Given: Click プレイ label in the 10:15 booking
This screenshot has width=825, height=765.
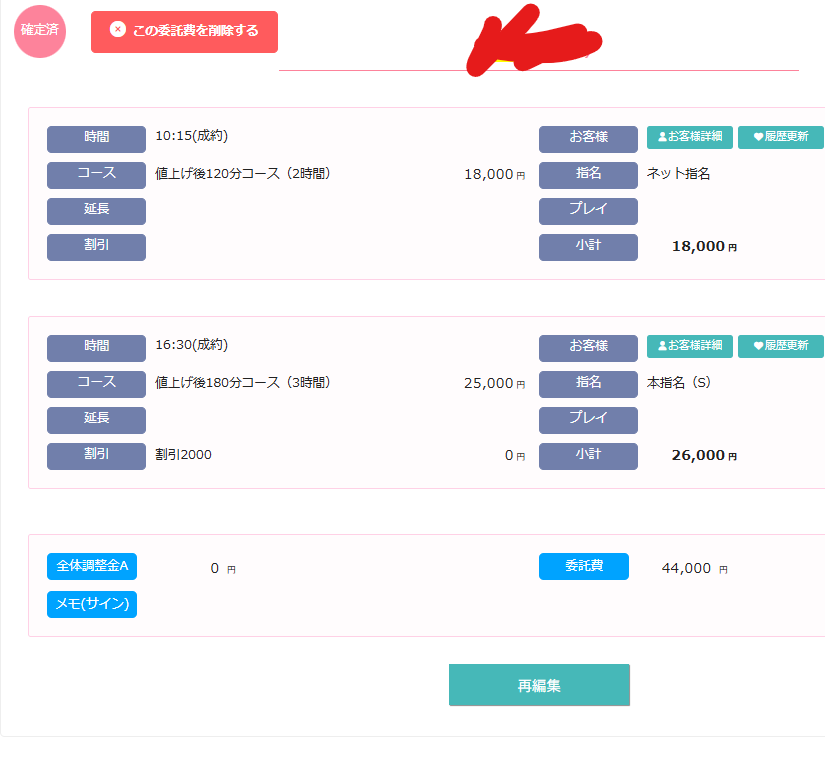Looking at the screenshot, I should tap(588, 210).
